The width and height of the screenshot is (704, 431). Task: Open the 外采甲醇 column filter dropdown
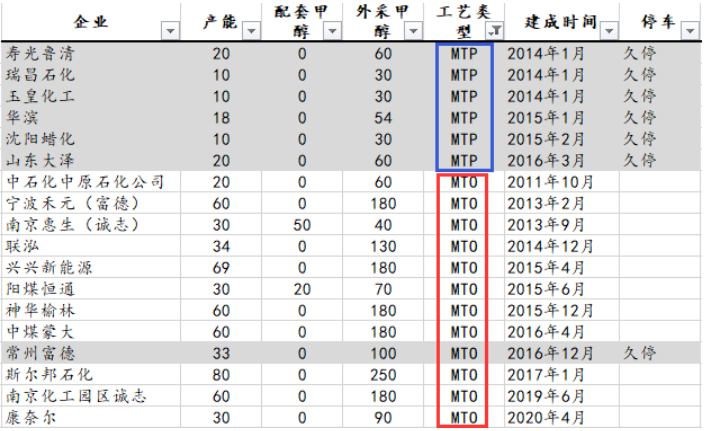coord(413,31)
